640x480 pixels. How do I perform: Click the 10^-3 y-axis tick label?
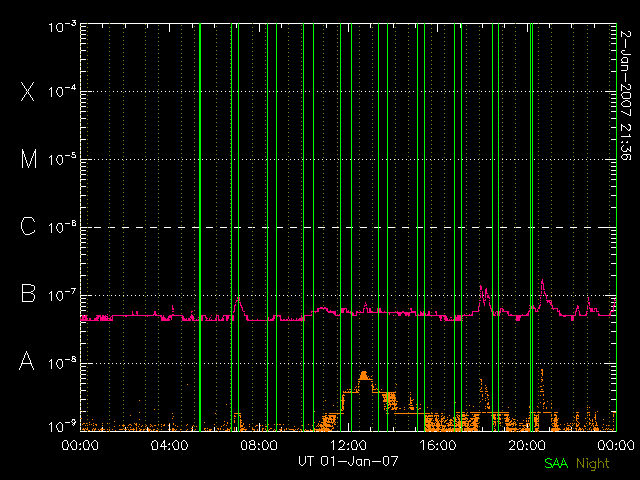tap(62, 27)
